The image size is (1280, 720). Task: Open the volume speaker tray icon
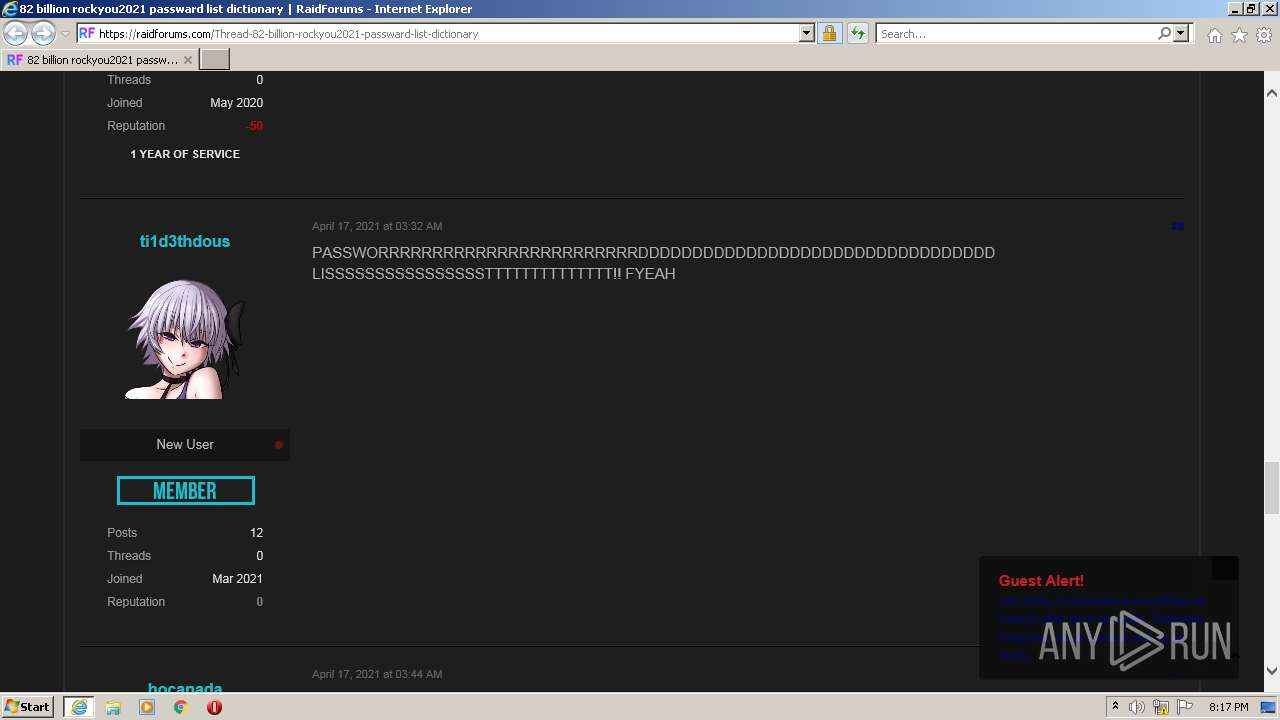click(x=1137, y=707)
